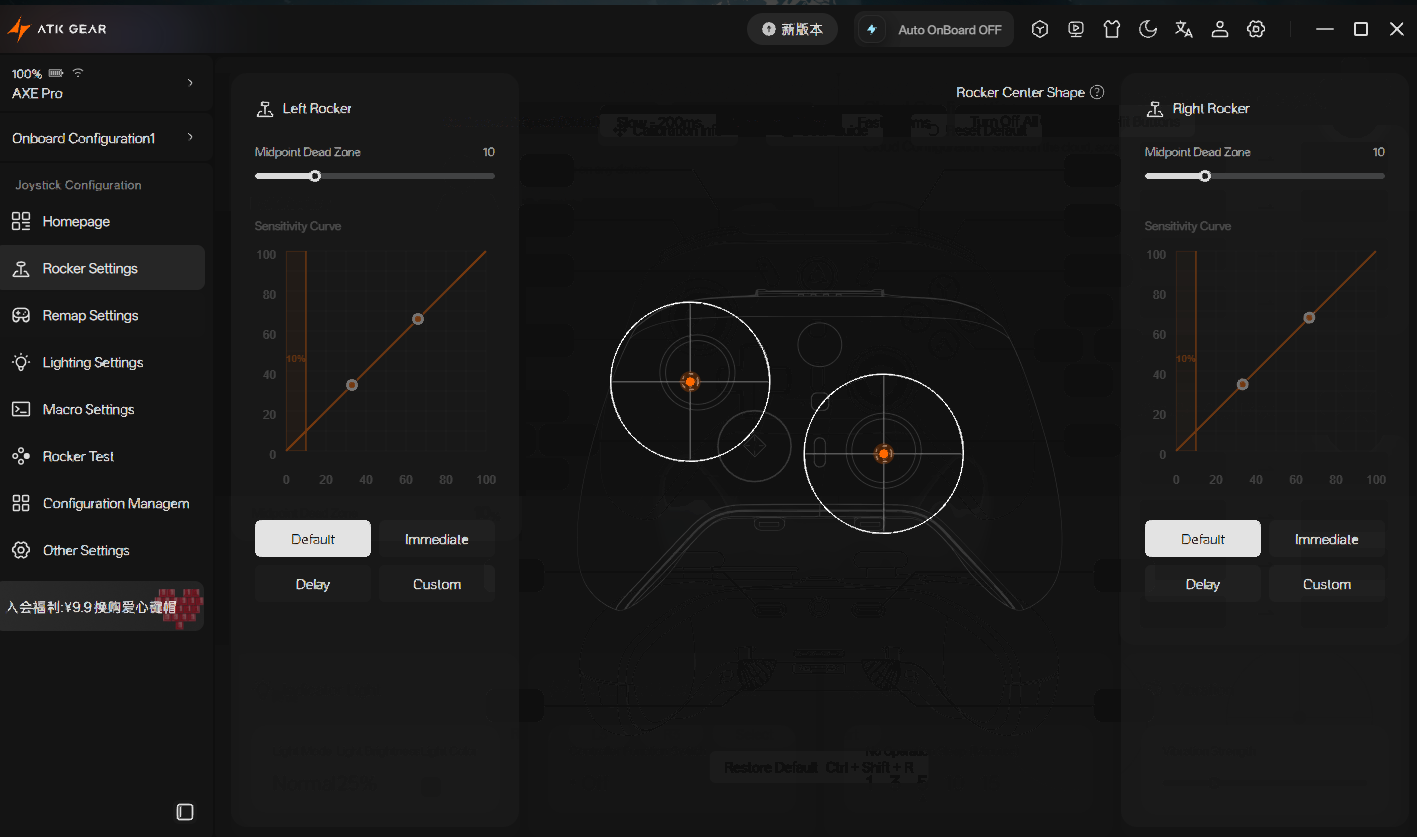The height and width of the screenshot is (837, 1417).
Task: Collapse the sidebar panel icon
Action: coord(185,812)
